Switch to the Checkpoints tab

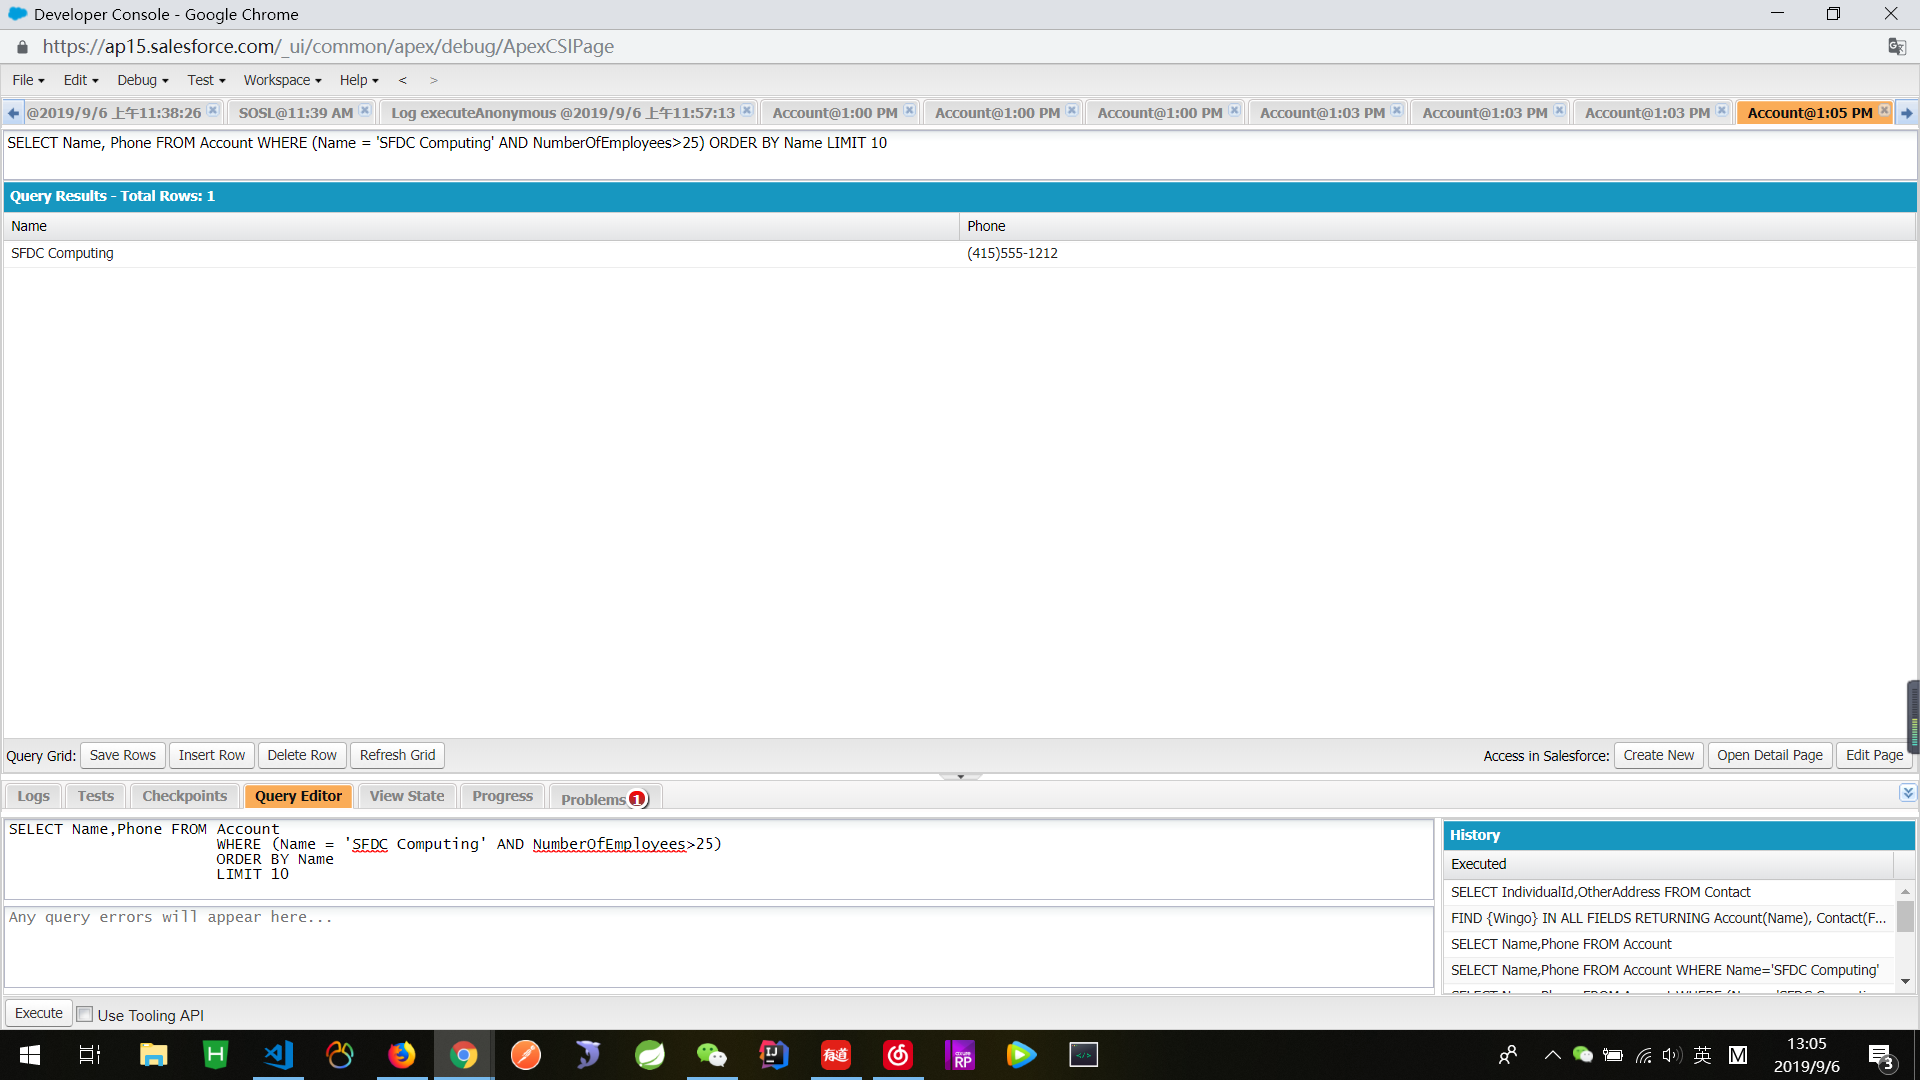pyautogui.click(x=183, y=795)
